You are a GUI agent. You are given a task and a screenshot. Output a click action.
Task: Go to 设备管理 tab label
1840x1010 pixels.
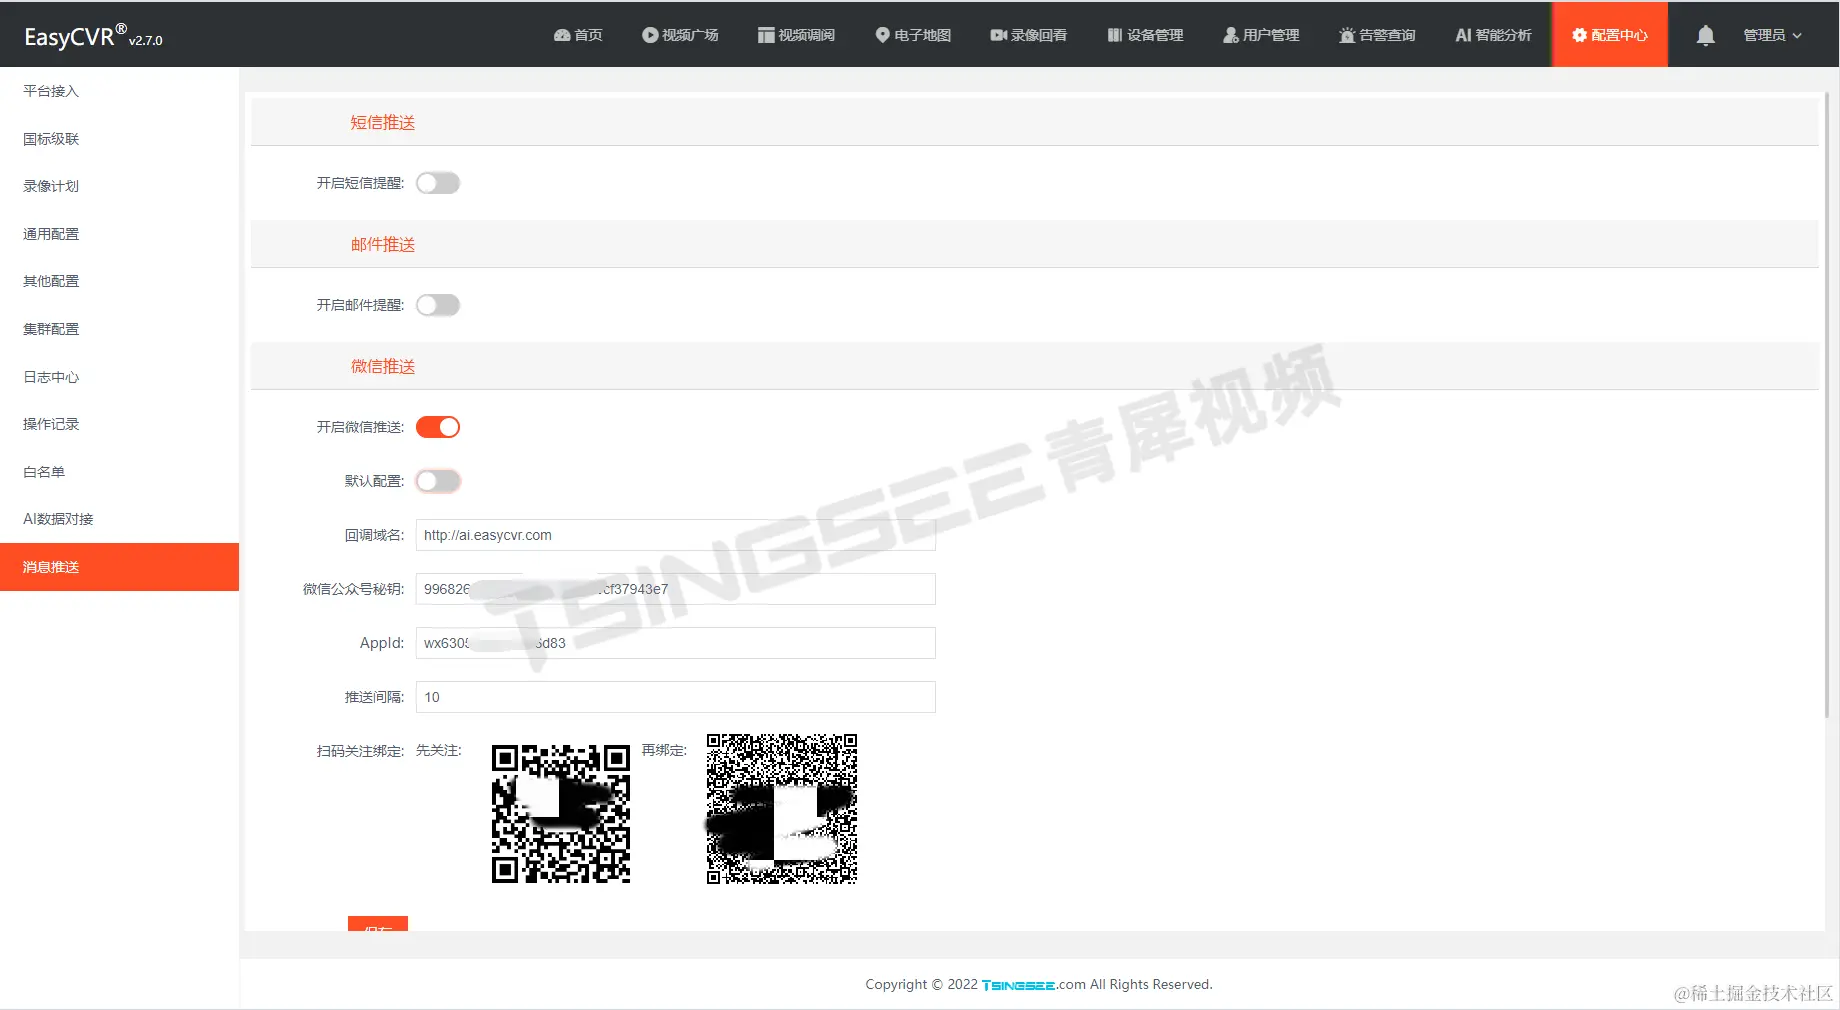coord(1155,35)
